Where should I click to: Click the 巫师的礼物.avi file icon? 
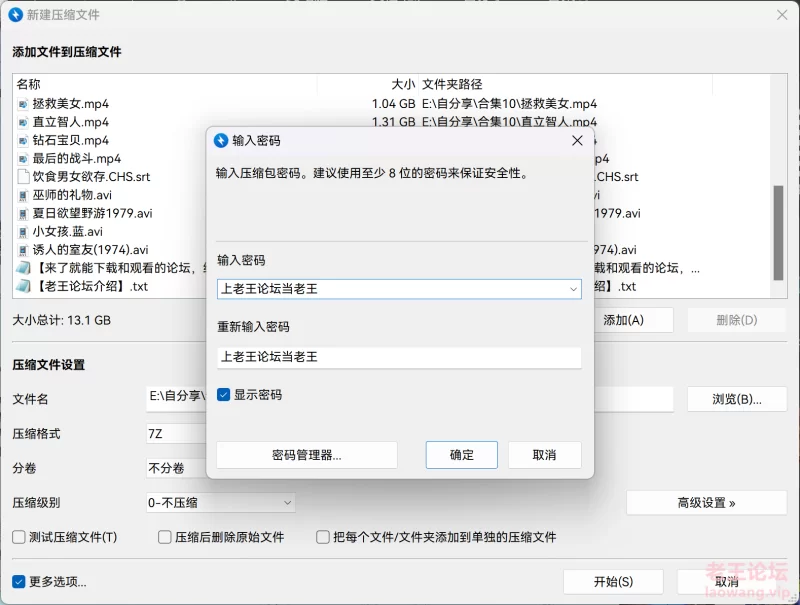[22, 195]
